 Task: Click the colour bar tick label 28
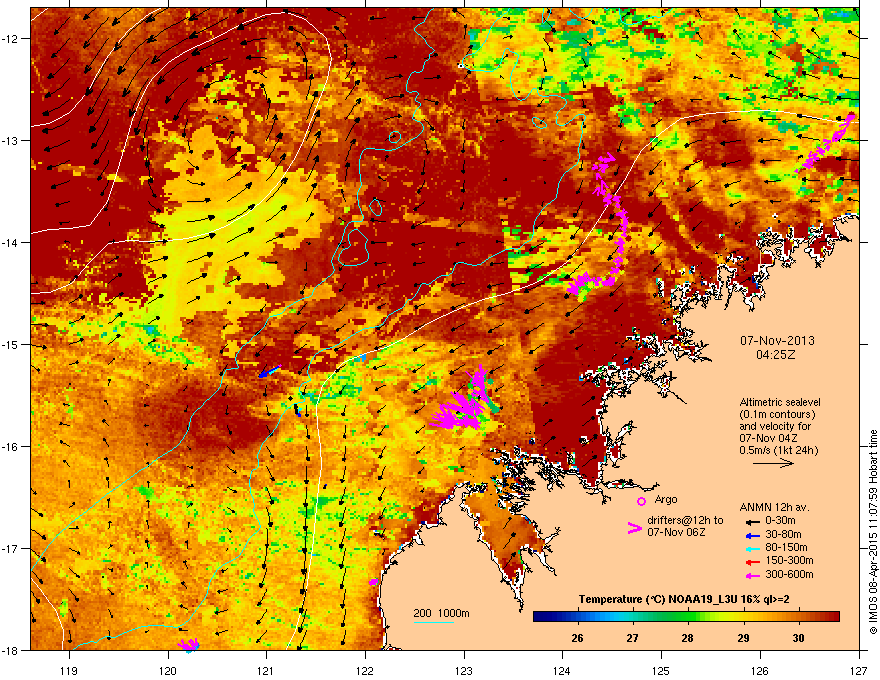(688, 638)
